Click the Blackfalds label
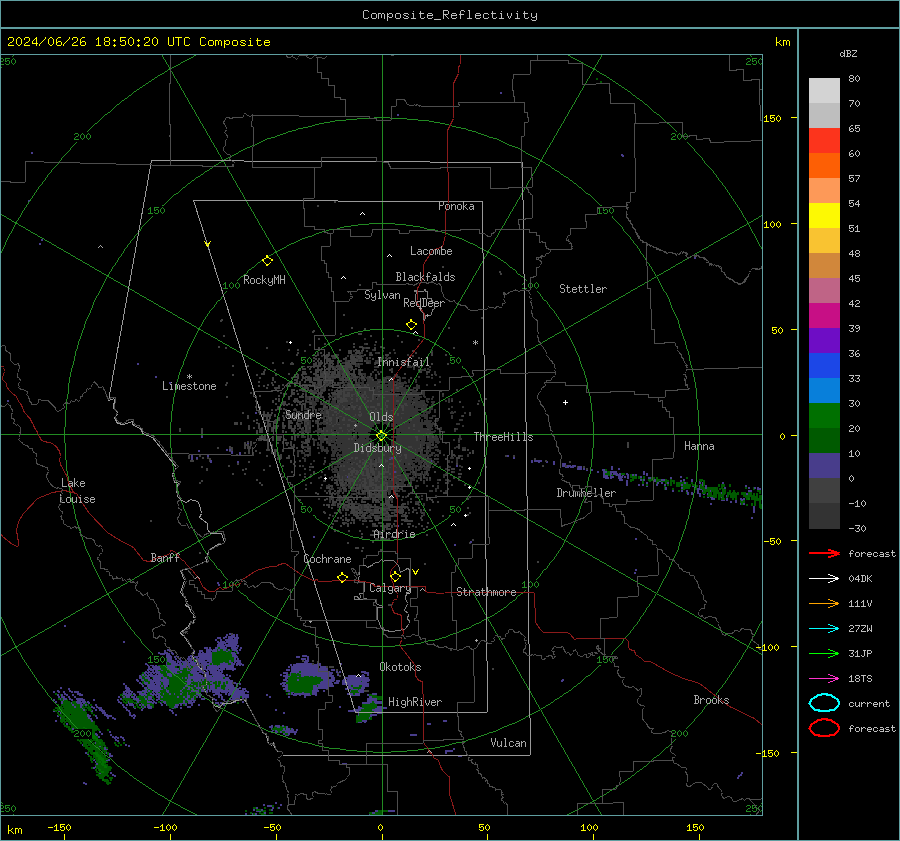The width and height of the screenshot is (900, 841). (x=425, y=277)
